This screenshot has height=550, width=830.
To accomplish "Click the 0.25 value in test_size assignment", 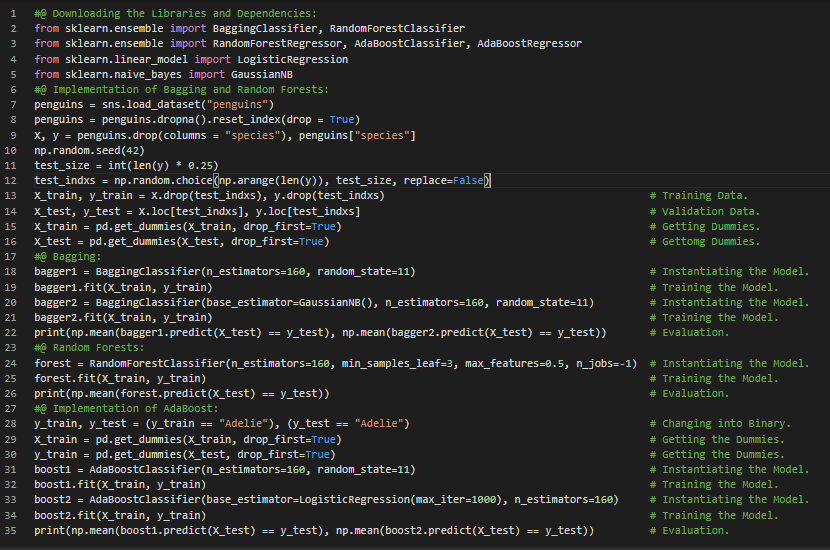I will tap(201, 166).
